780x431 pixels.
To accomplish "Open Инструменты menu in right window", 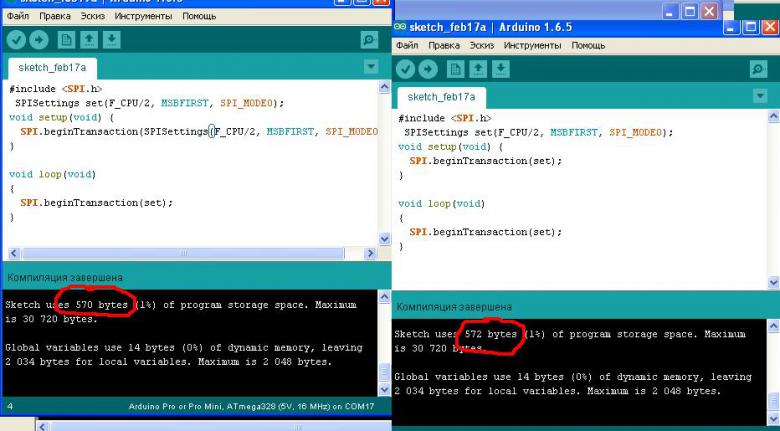I will (x=532, y=45).
